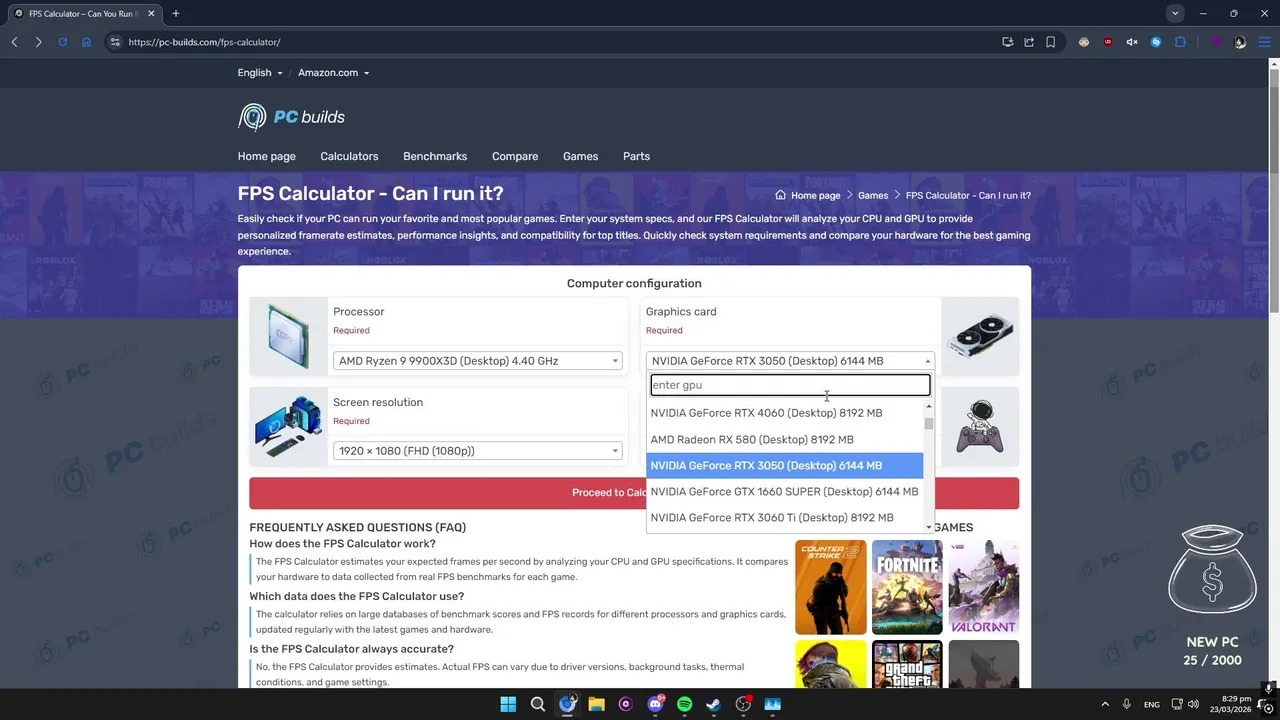Click the screen resolution monitor image
Viewport: 1280px width, 720px height.
coord(288,426)
